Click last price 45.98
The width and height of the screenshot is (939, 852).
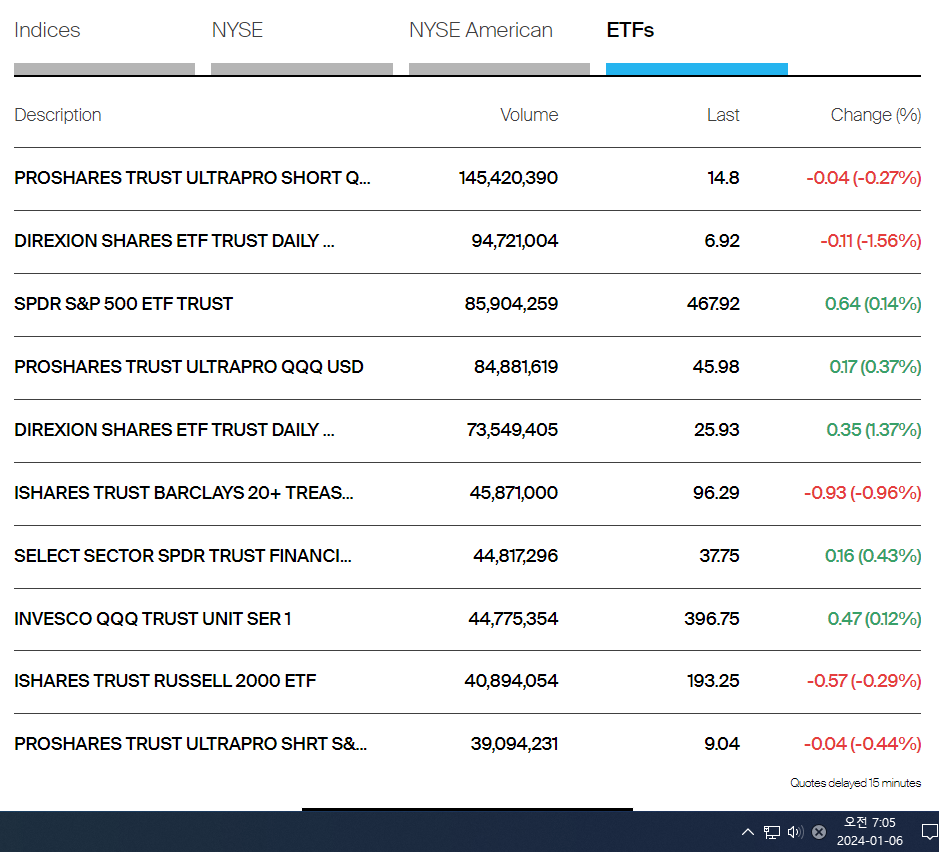(x=716, y=366)
